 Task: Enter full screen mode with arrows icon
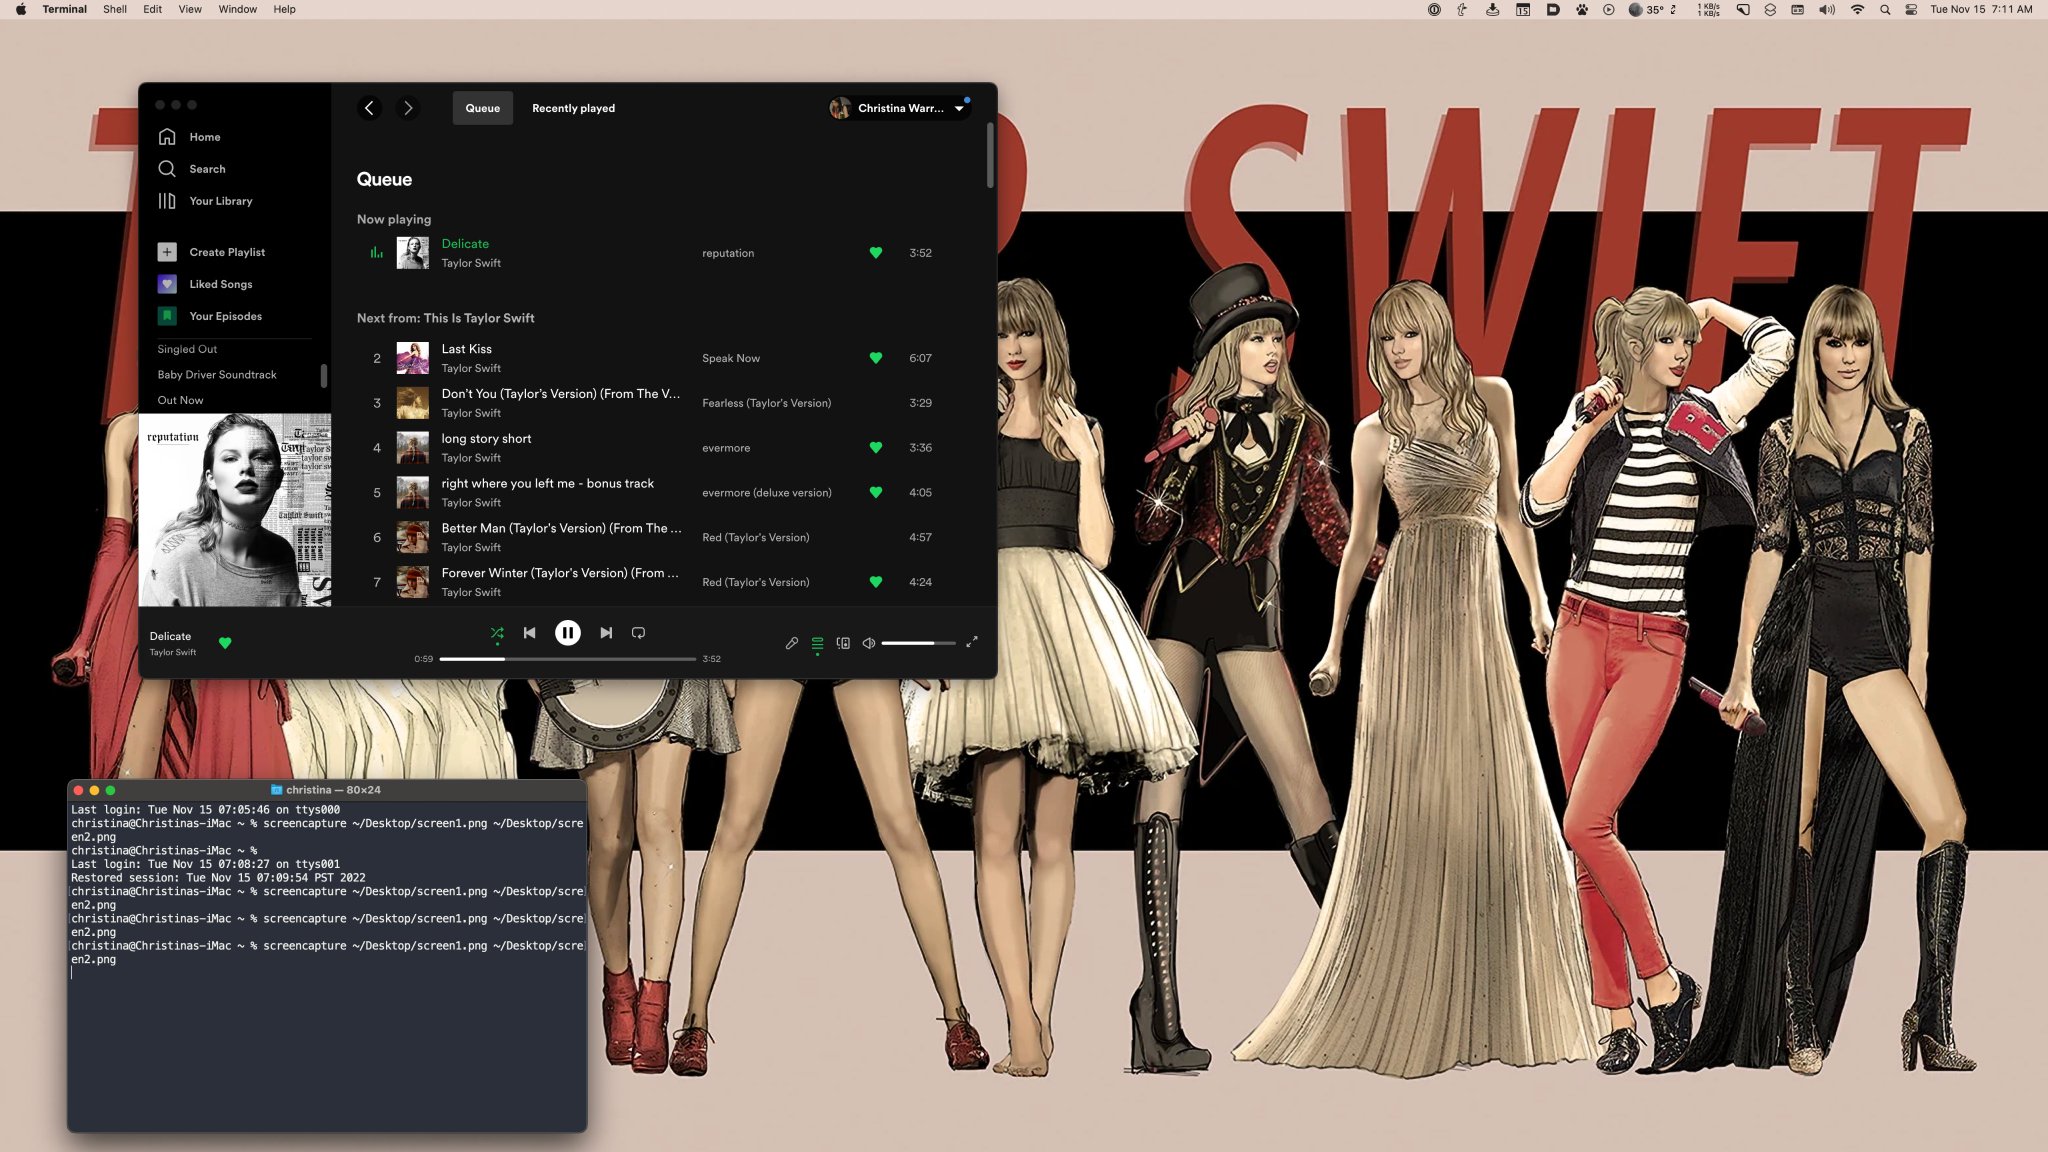pos(971,642)
